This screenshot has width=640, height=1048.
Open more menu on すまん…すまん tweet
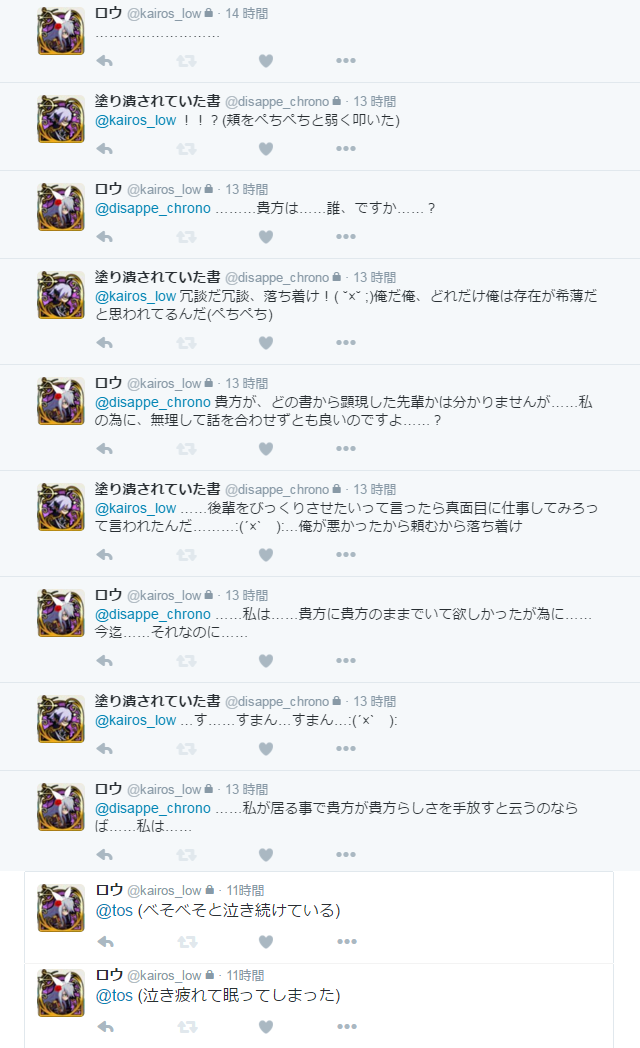(x=345, y=749)
